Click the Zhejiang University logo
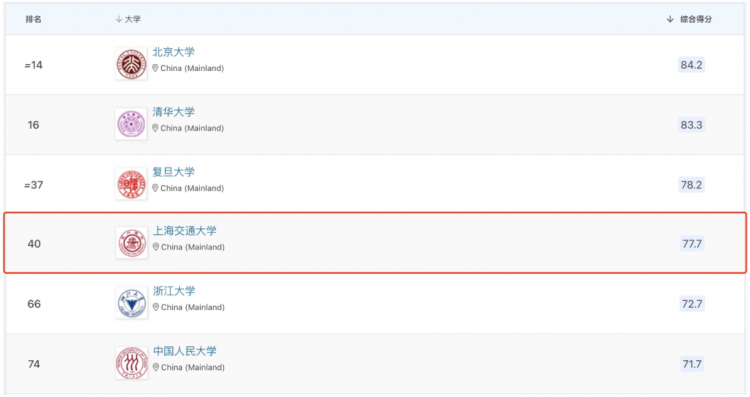Screen dimensions: 750x397 pos(132,303)
